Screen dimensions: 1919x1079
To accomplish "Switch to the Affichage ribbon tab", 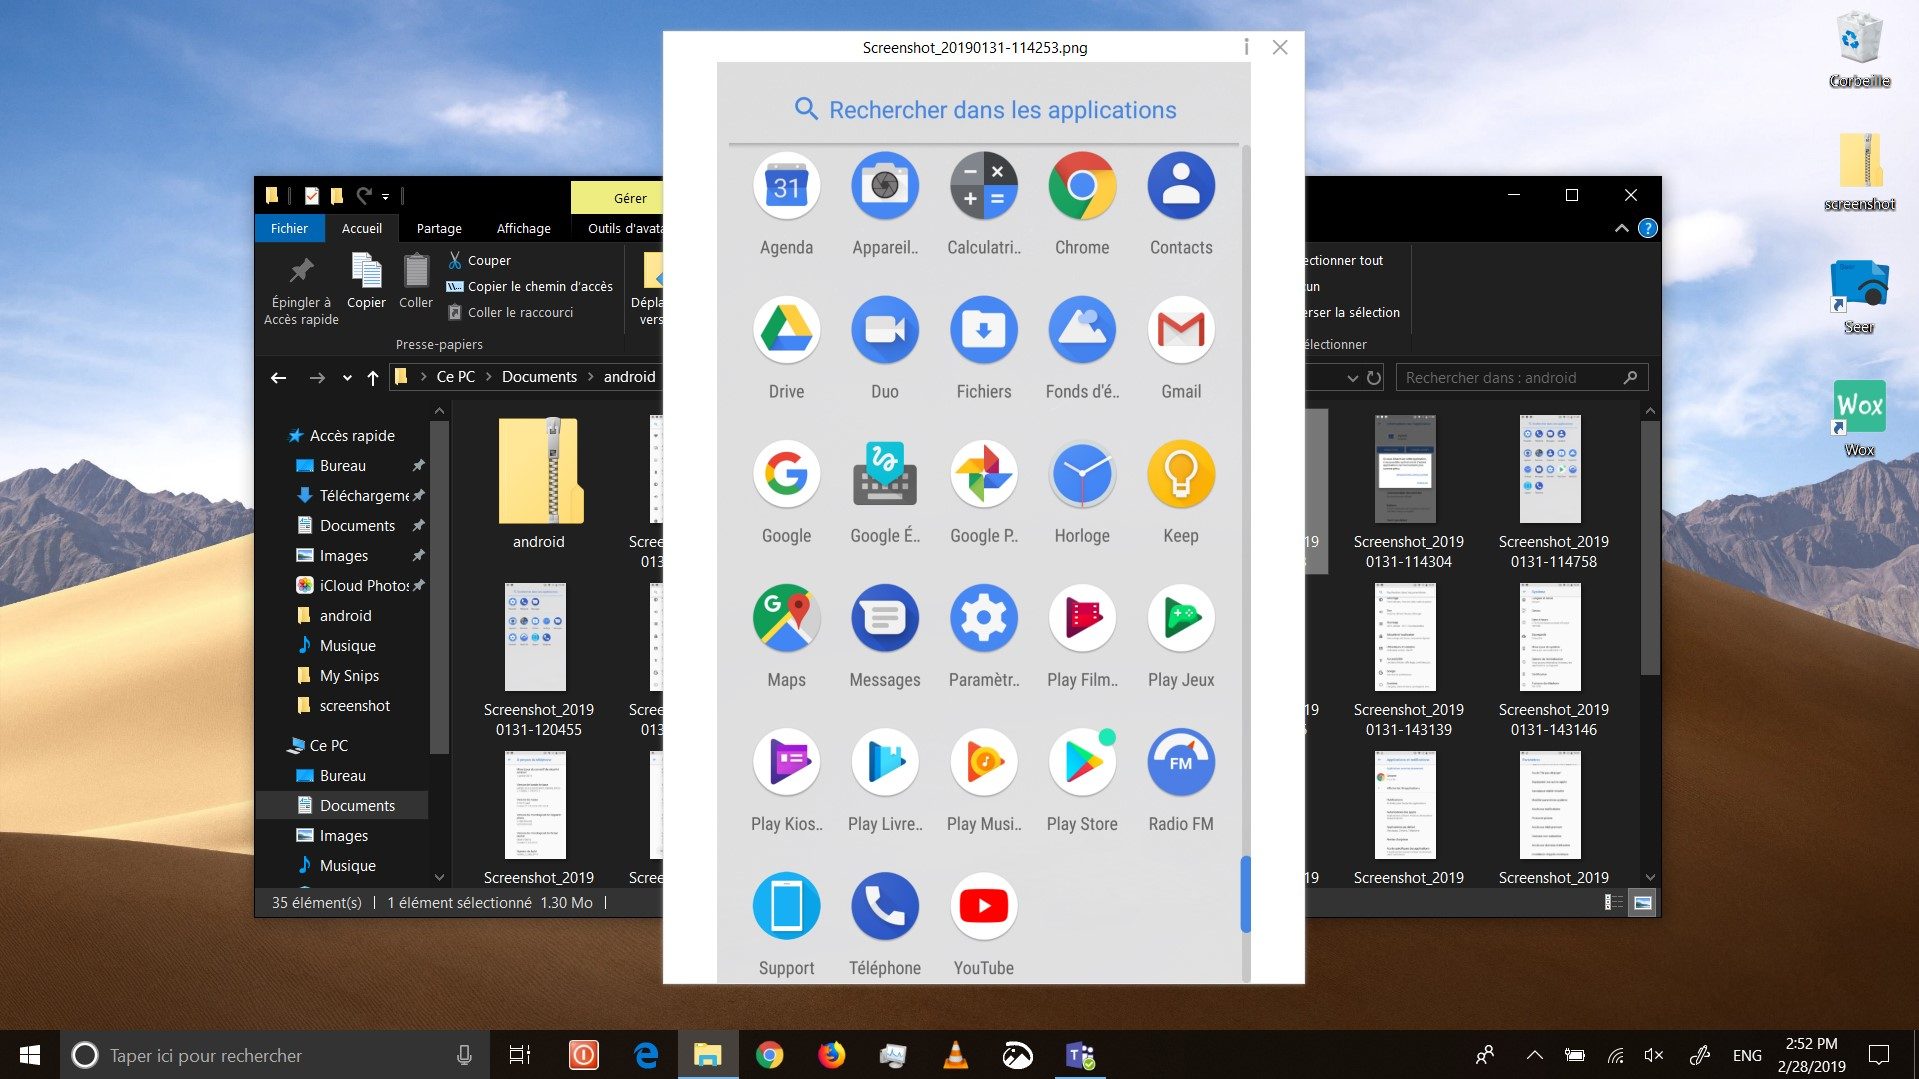I will [523, 228].
